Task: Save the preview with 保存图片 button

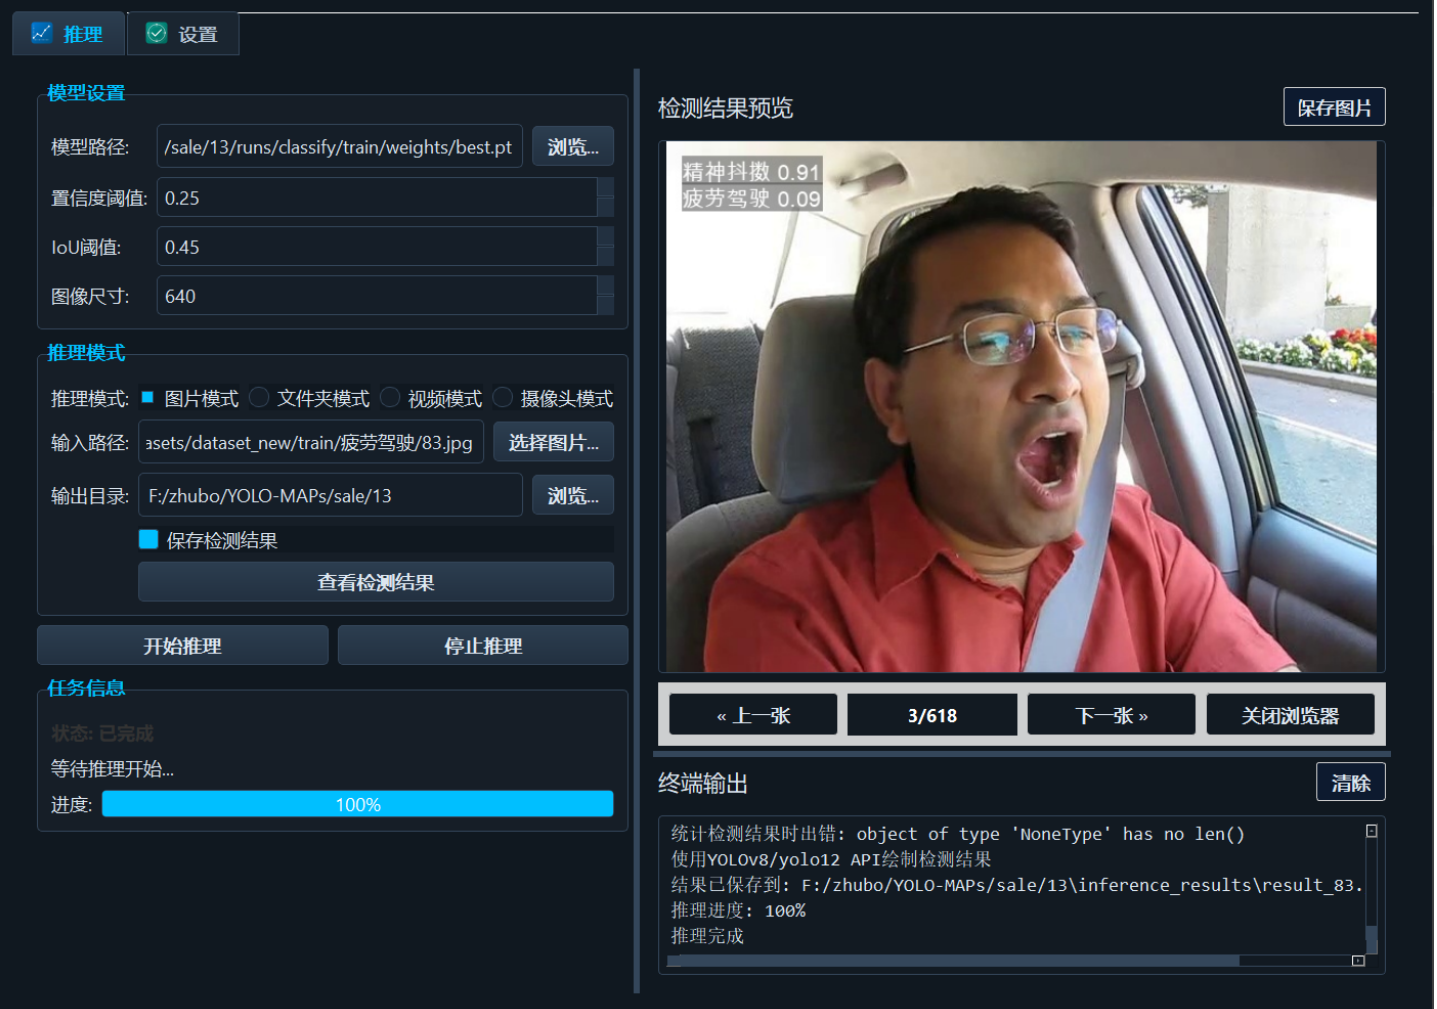Action: tap(1334, 107)
